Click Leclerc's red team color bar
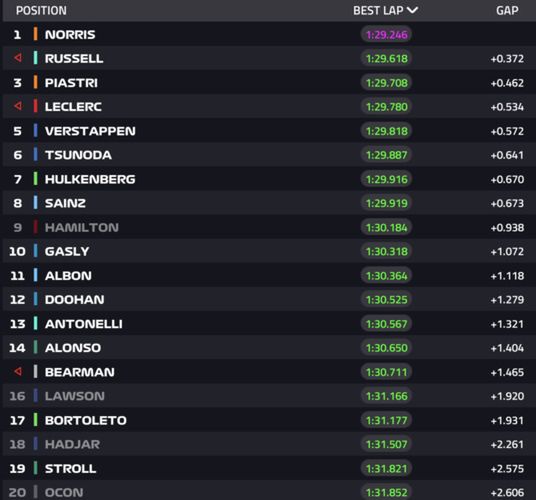The image size is (536, 500). (x=36, y=106)
